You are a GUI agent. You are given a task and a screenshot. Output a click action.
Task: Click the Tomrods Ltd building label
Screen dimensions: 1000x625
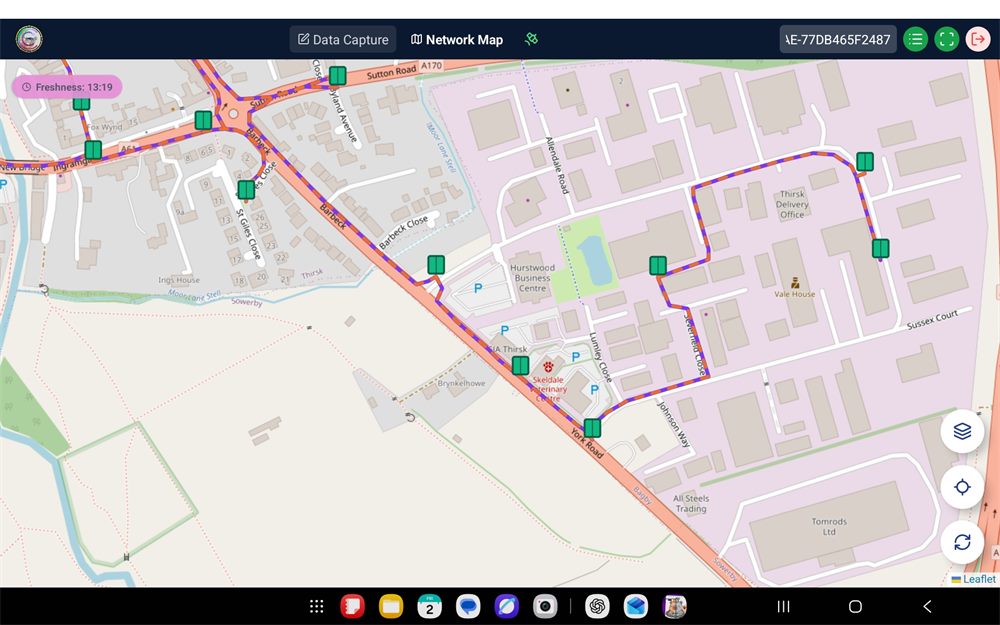click(x=829, y=526)
